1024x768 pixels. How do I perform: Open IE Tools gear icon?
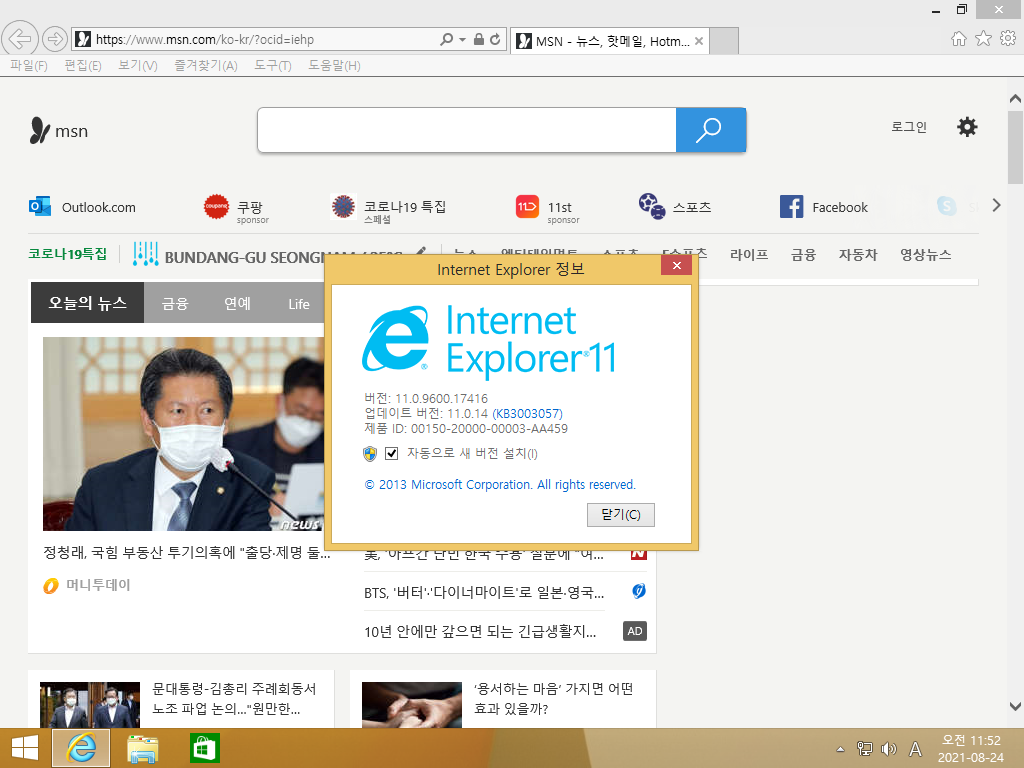1008,39
